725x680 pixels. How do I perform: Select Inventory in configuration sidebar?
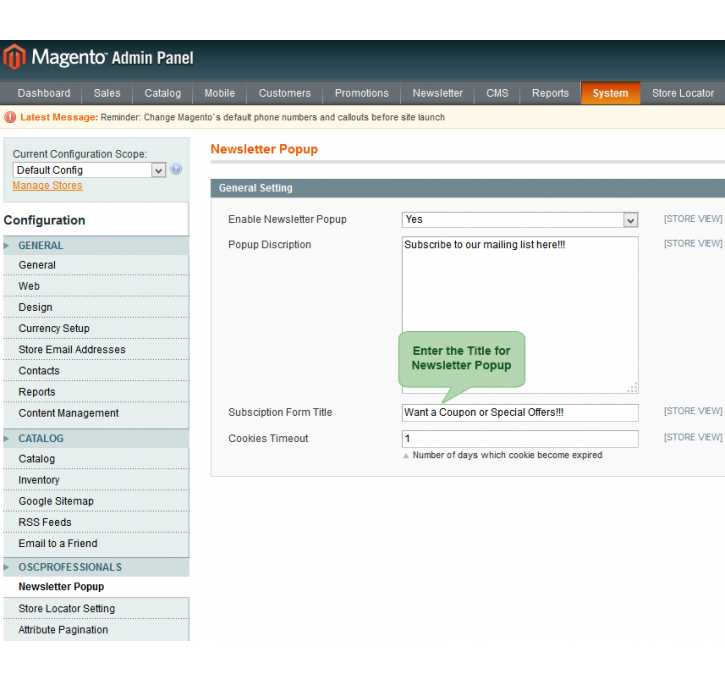(x=96, y=480)
